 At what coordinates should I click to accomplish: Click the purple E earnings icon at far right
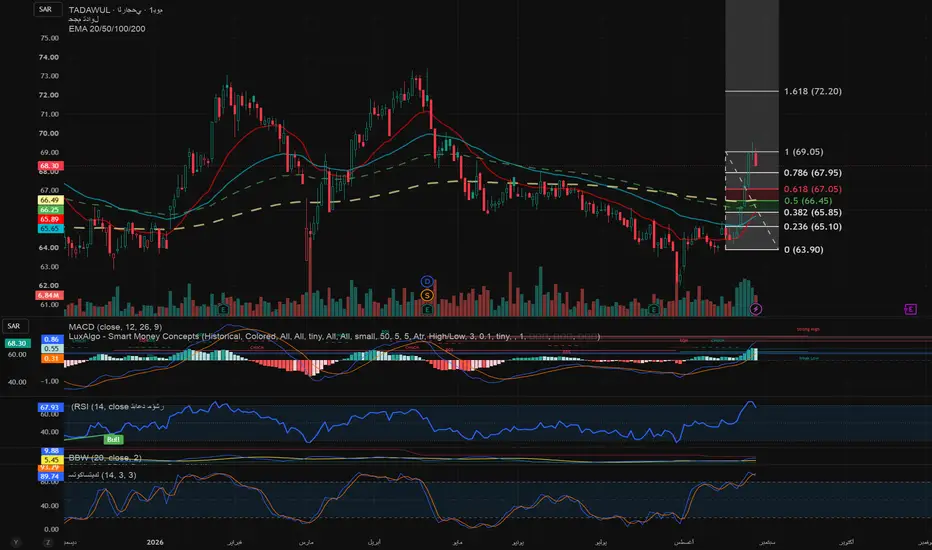click(x=911, y=309)
